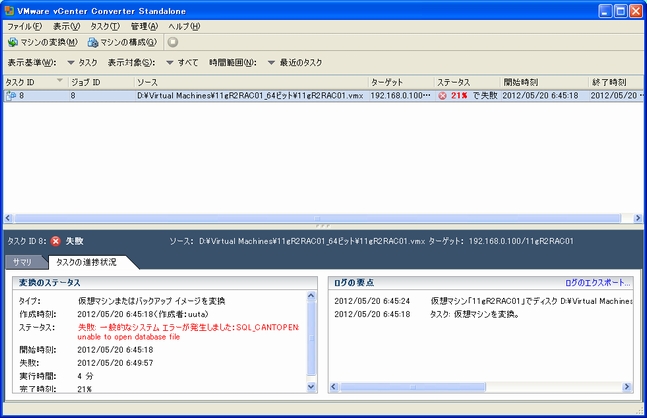Viewport: 647px width, 418px height.
Task: Open the ファイル menu
Action: pyautogui.click(x=24, y=26)
